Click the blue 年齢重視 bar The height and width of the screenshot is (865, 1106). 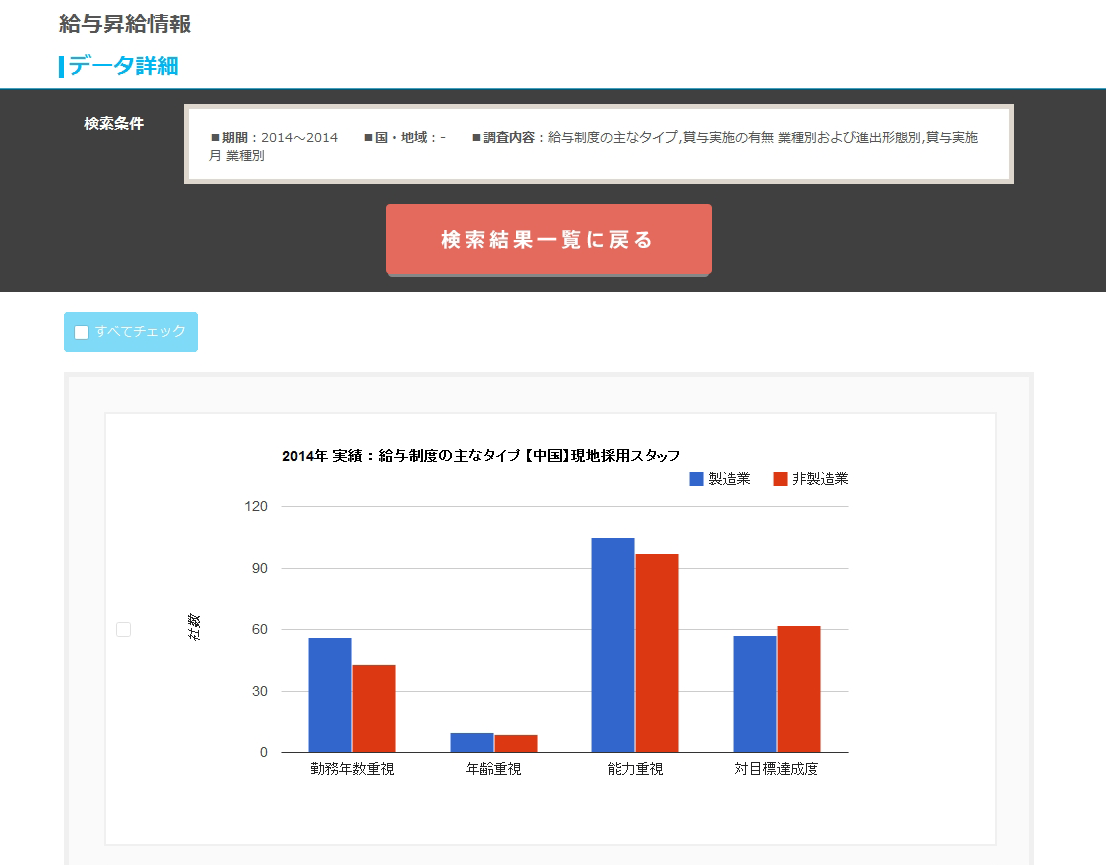click(x=472, y=742)
